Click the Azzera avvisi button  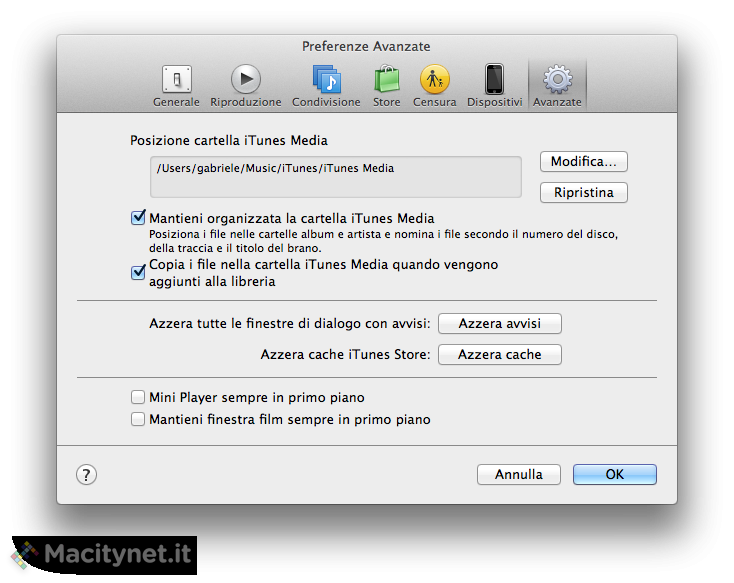[499, 324]
